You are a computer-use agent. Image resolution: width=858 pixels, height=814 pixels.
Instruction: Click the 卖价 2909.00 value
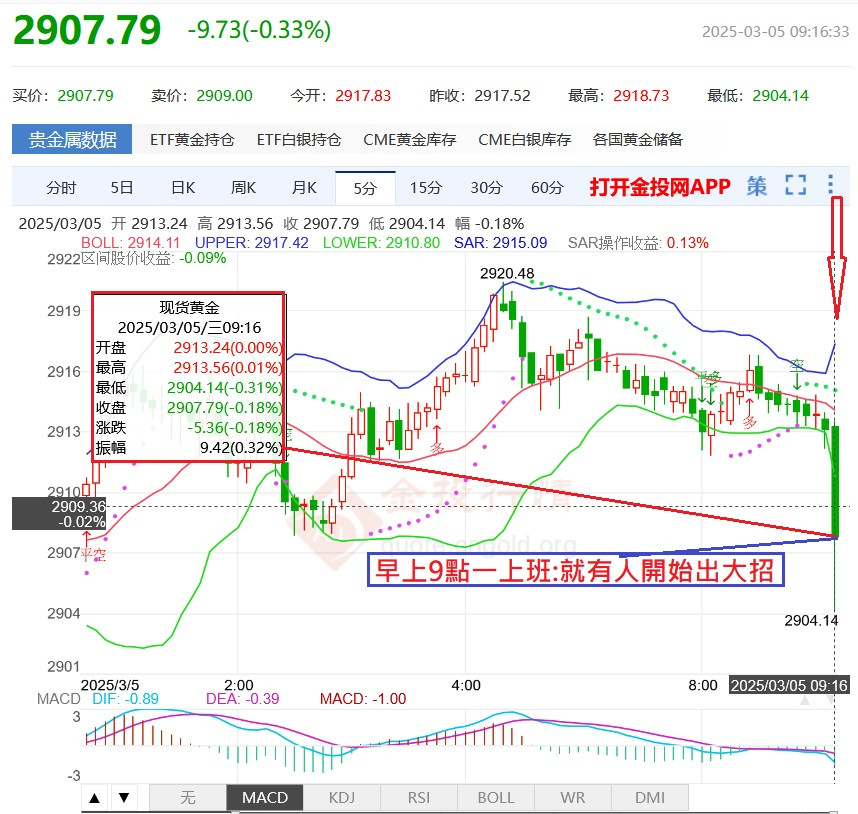pos(224,96)
